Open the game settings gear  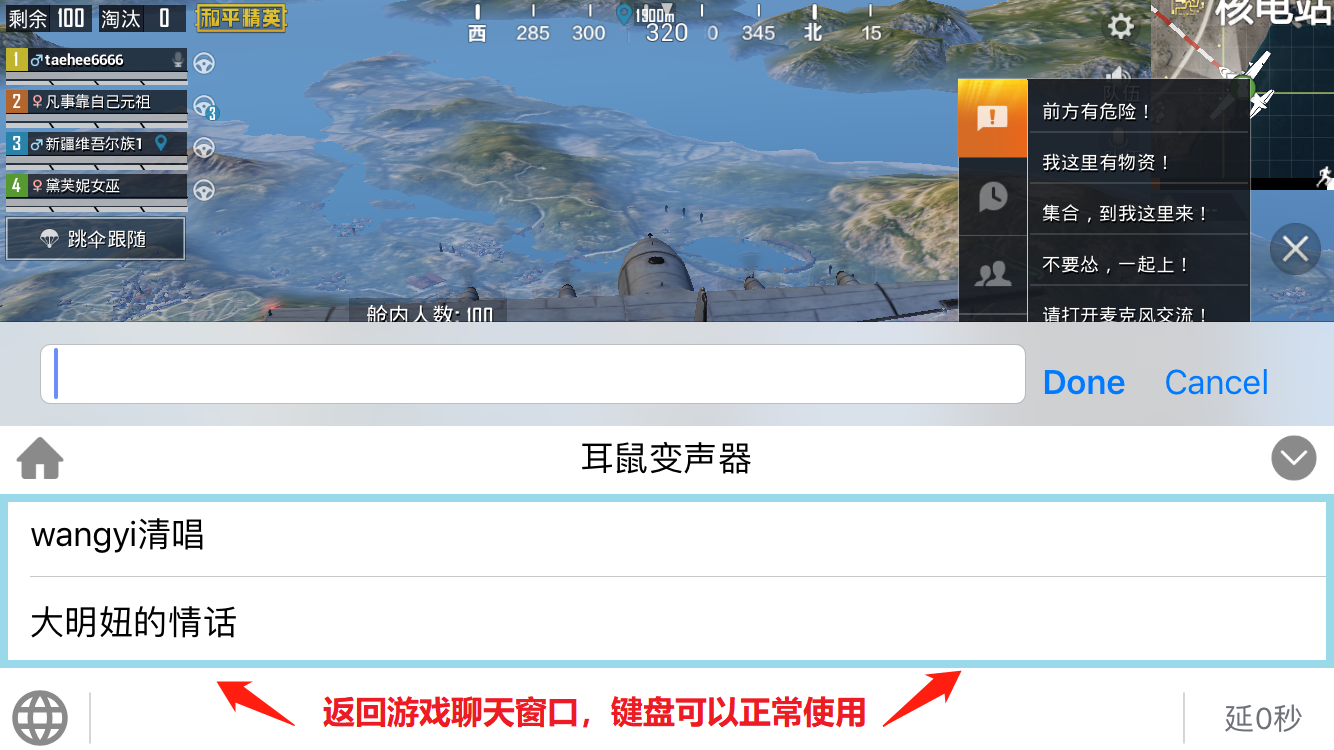[1121, 26]
